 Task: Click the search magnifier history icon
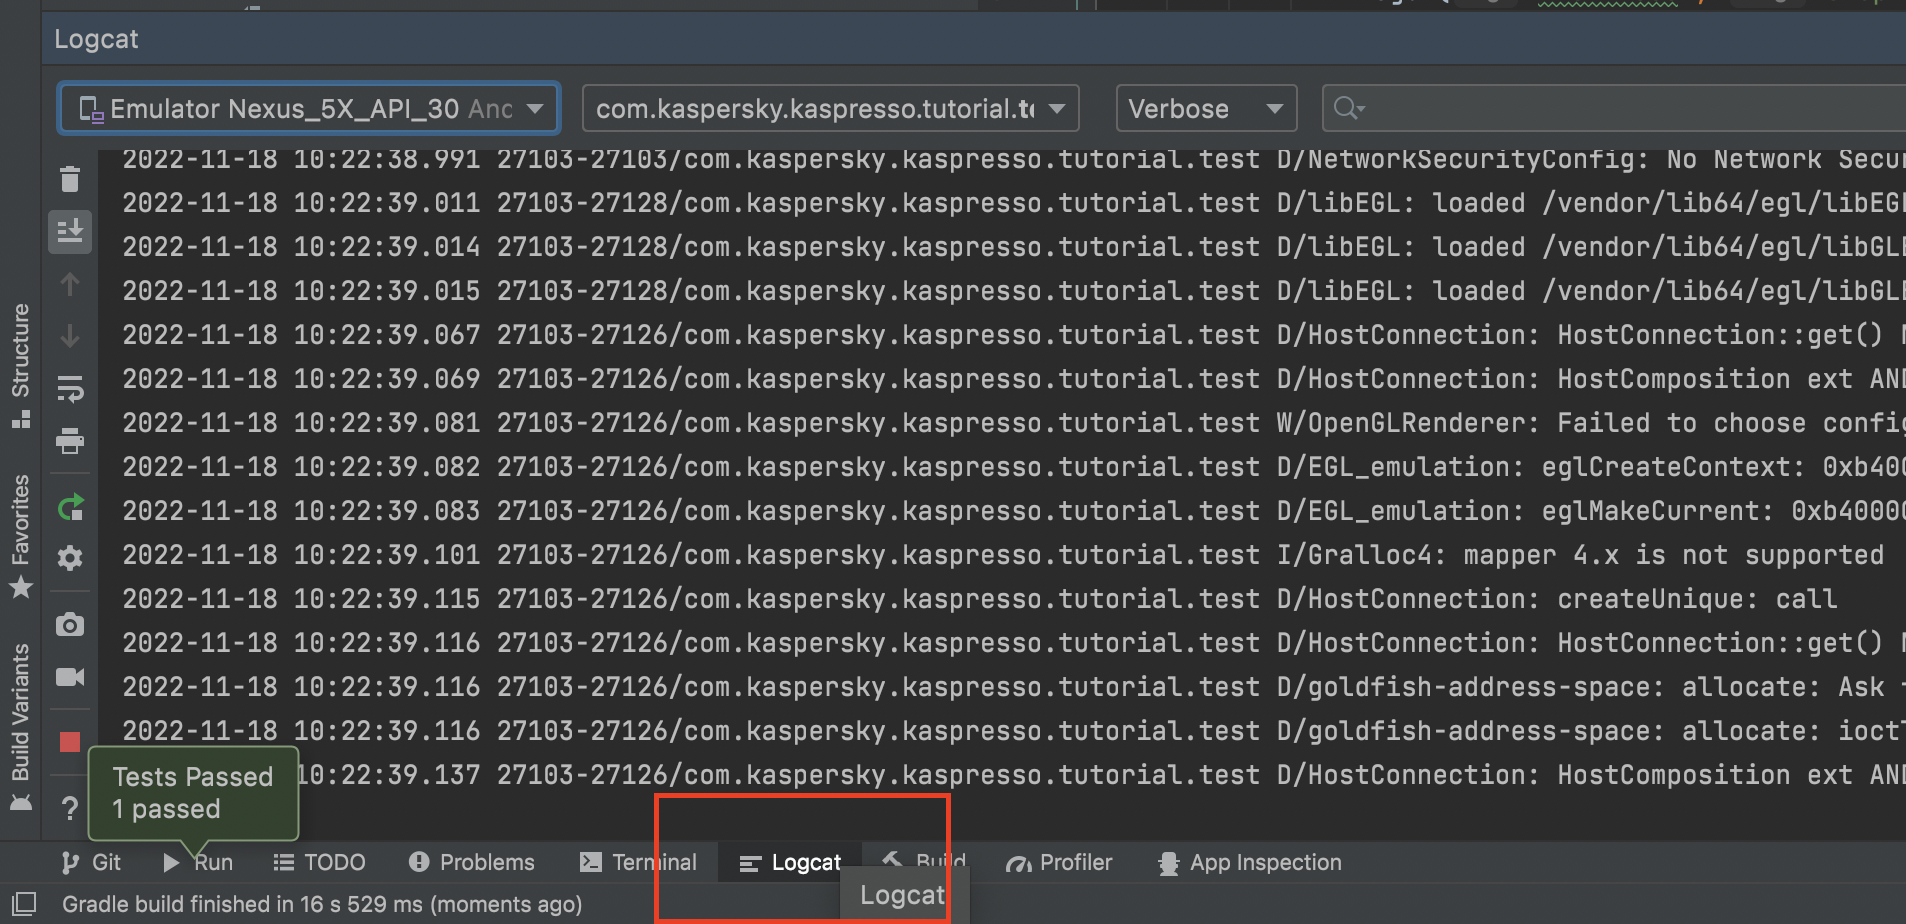(x=1348, y=108)
